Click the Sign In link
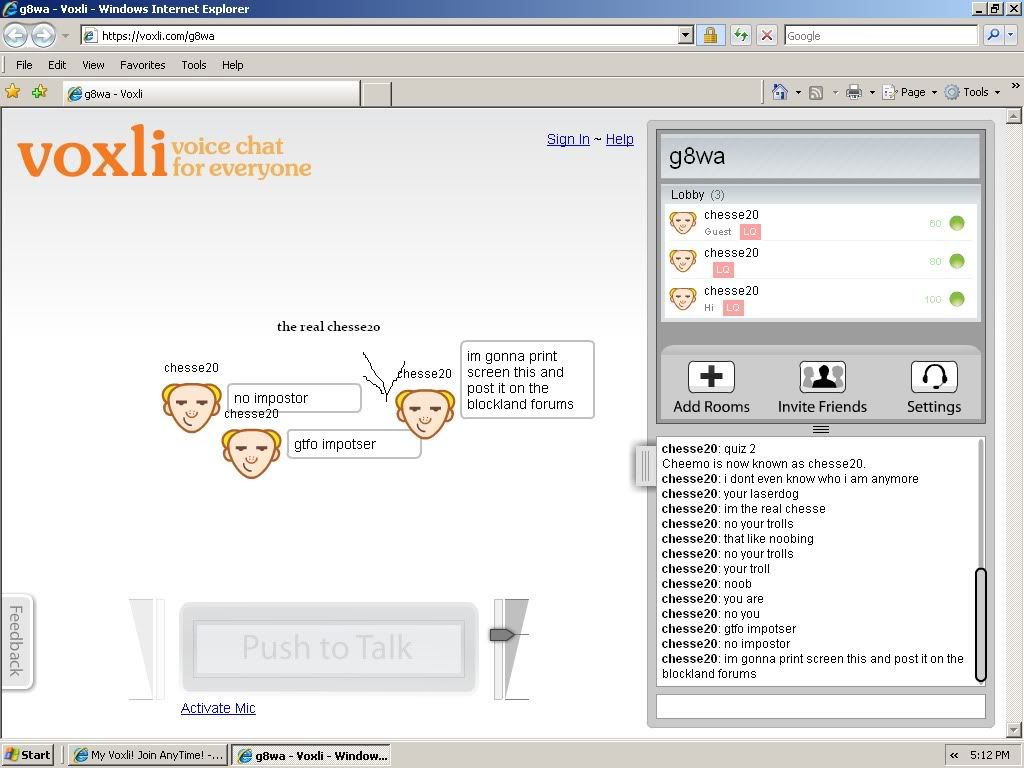The width and height of the screenshot is (1024, 768). 568,139
